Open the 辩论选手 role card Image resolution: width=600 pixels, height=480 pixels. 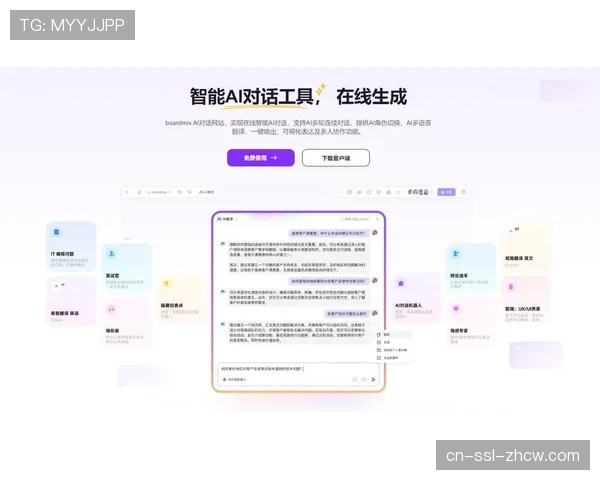coord(471,268)
